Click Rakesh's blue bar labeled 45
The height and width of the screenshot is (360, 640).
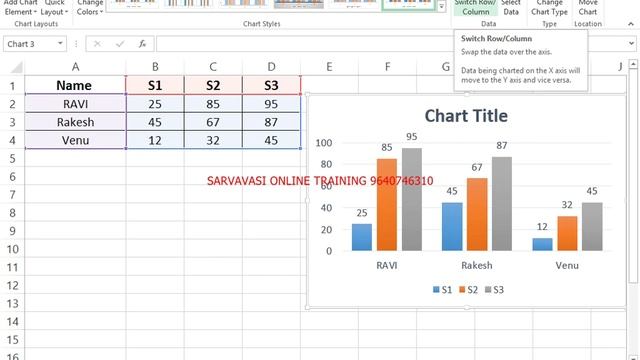452,227
